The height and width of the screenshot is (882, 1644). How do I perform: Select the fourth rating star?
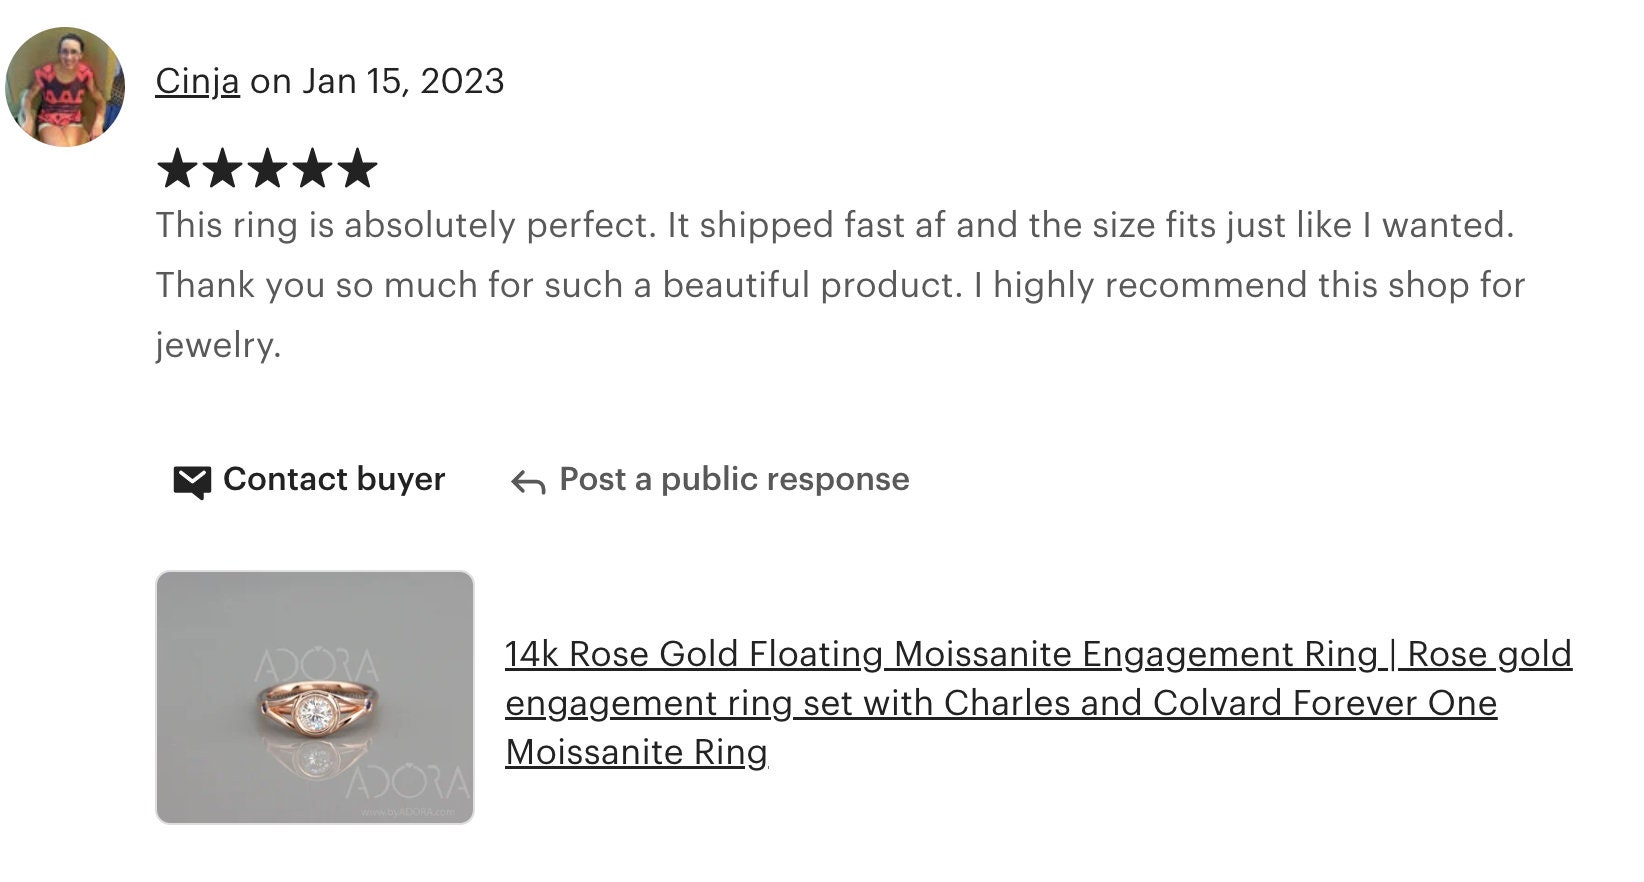click(x=312, y=168)
